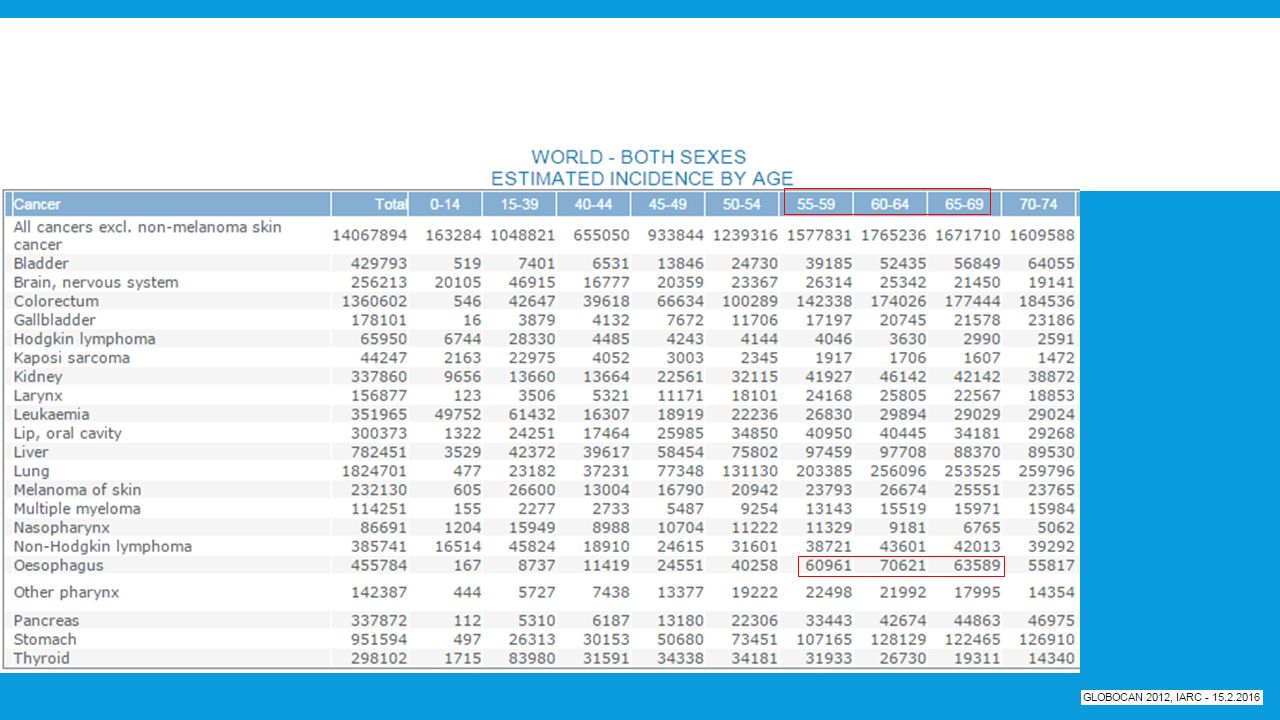Screen dimensions: 1280x720
Task: Click the Gallbladder row label
Action: click(x=55, y=320)
